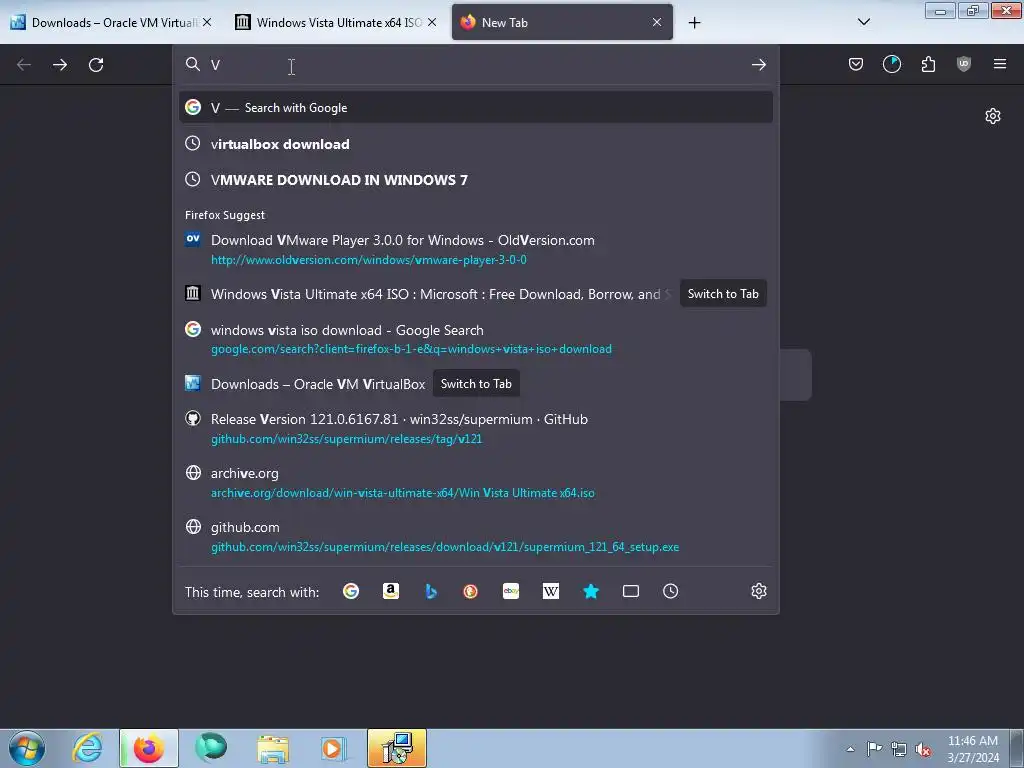Image resolution: width=1024 pixels, height=768 pixels.
Task: Click into the address bar text field
Action: coord(477,65)
